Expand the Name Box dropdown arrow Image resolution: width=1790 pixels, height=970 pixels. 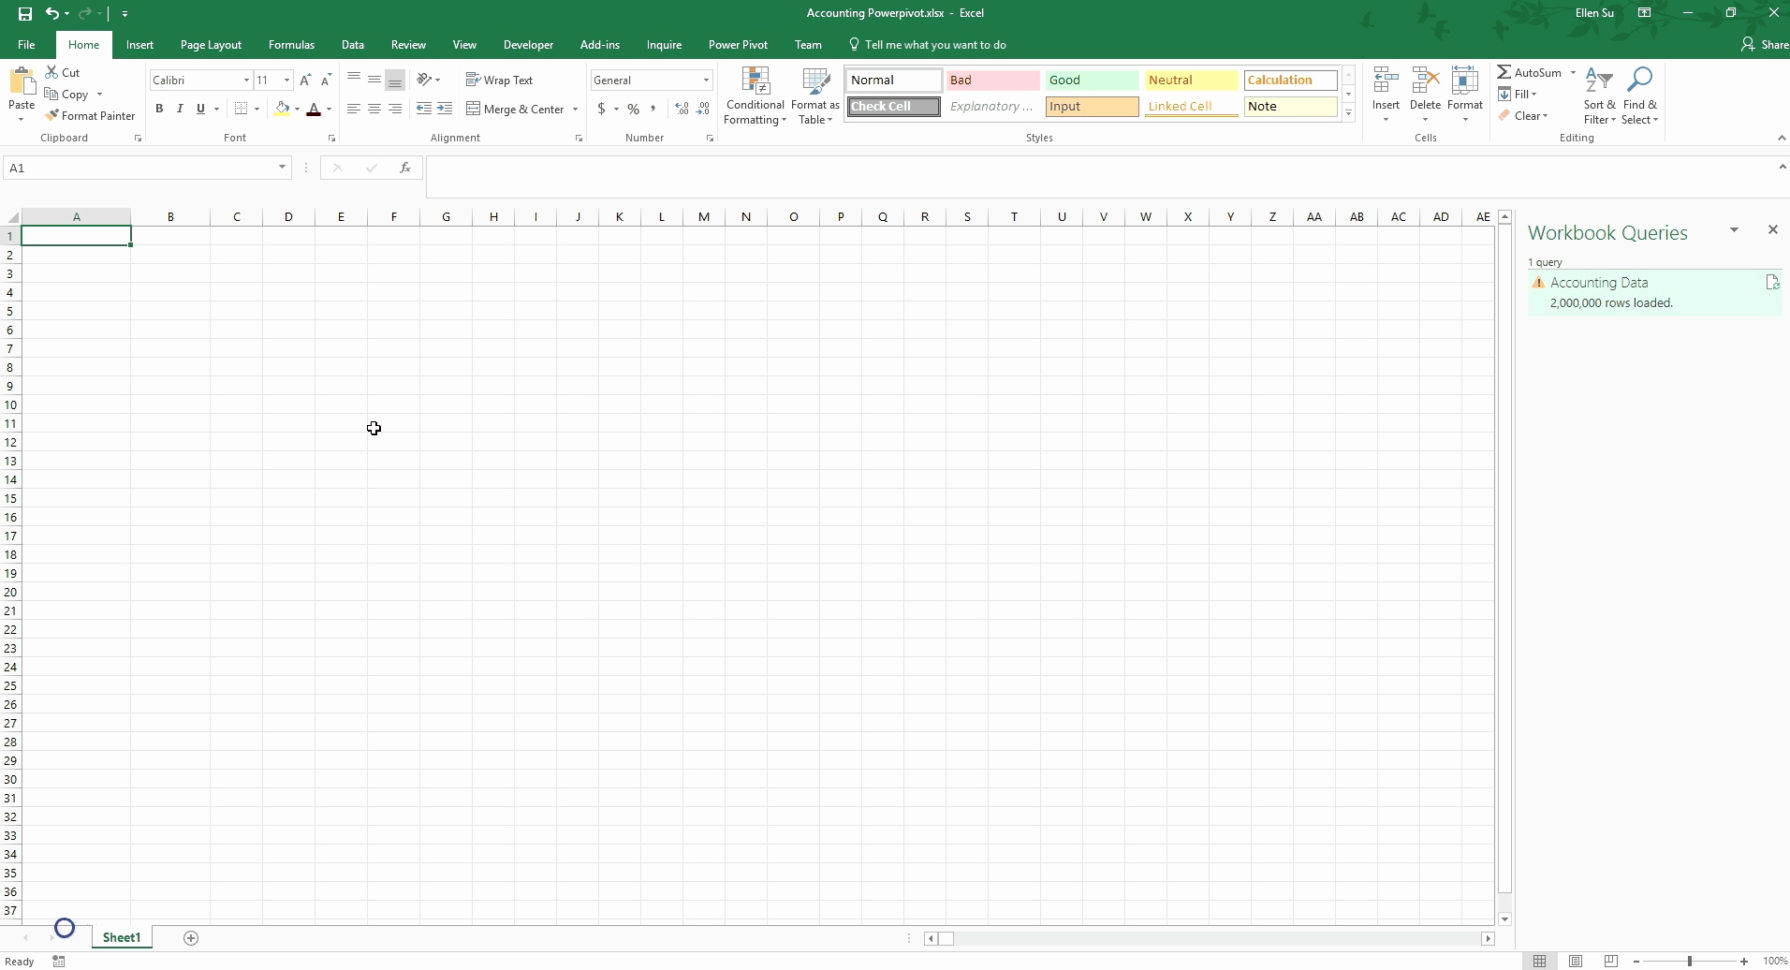[282, 168]
